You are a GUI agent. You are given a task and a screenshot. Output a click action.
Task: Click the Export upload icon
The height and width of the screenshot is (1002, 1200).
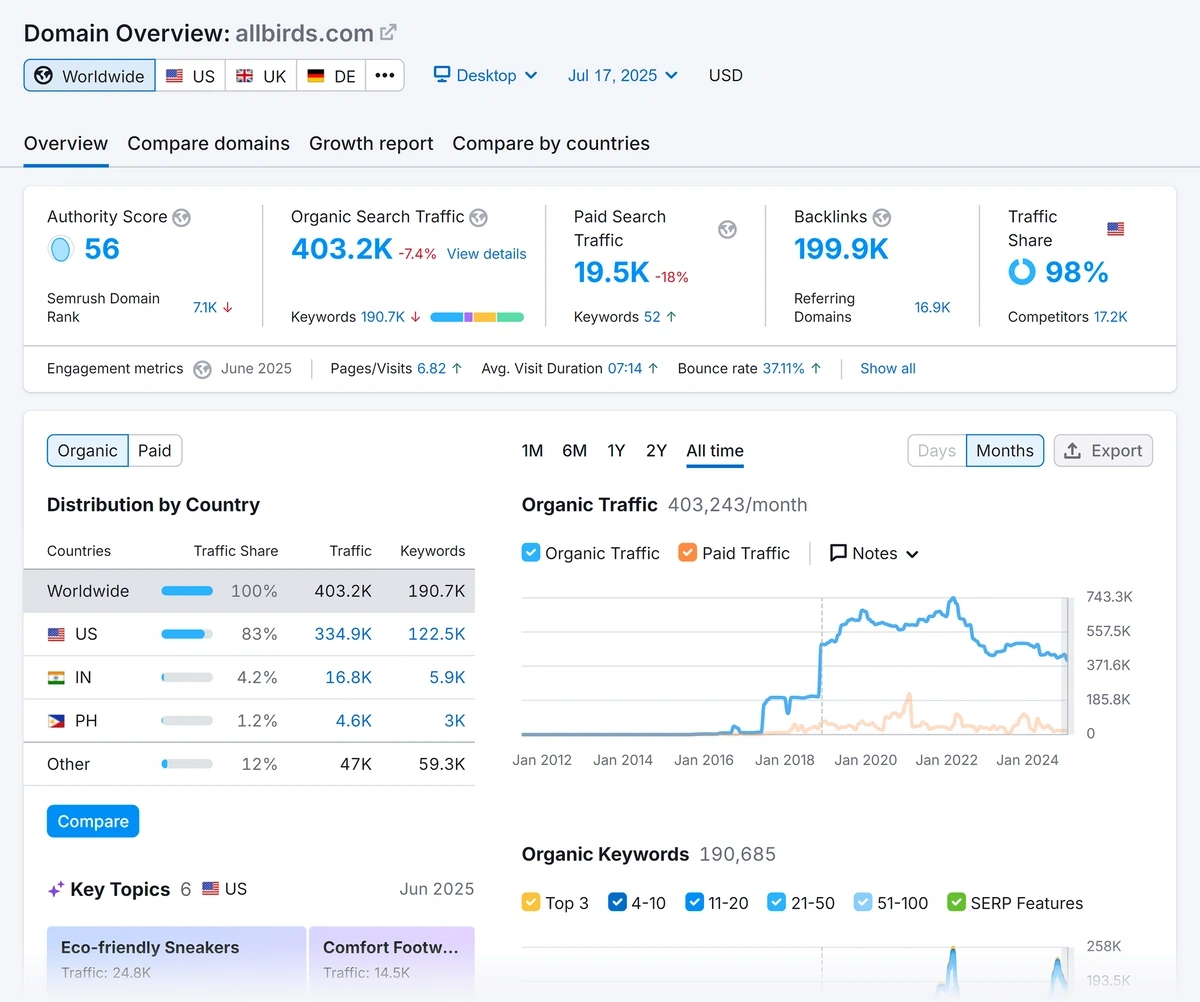click(1072, 451)
